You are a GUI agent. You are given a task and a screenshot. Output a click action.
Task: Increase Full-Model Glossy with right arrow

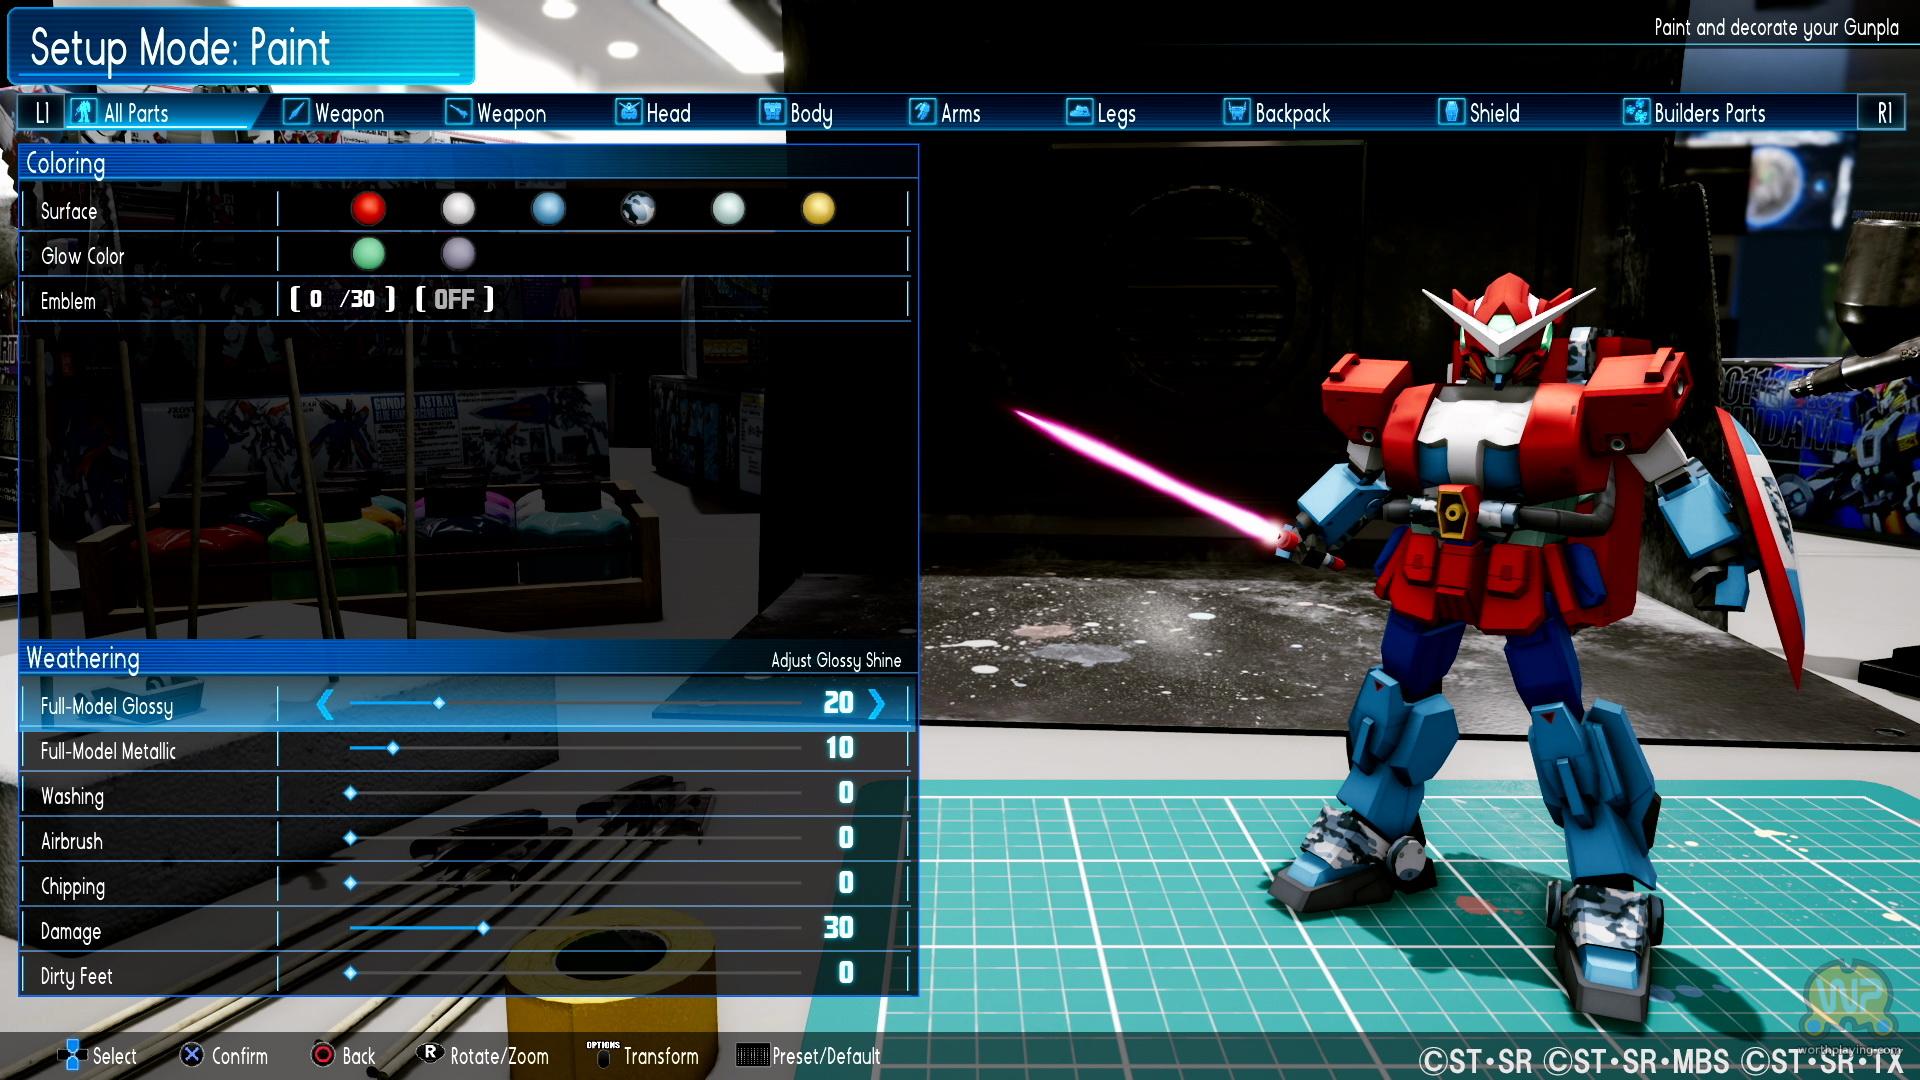(x=877, y=704)
